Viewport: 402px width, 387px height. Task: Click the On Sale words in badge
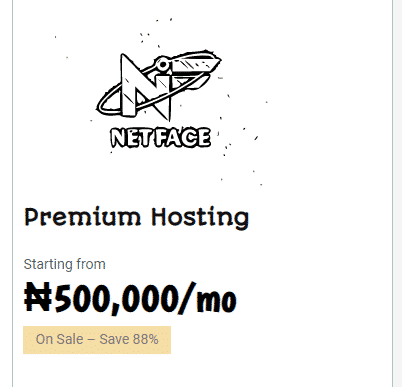click(60, 339)
